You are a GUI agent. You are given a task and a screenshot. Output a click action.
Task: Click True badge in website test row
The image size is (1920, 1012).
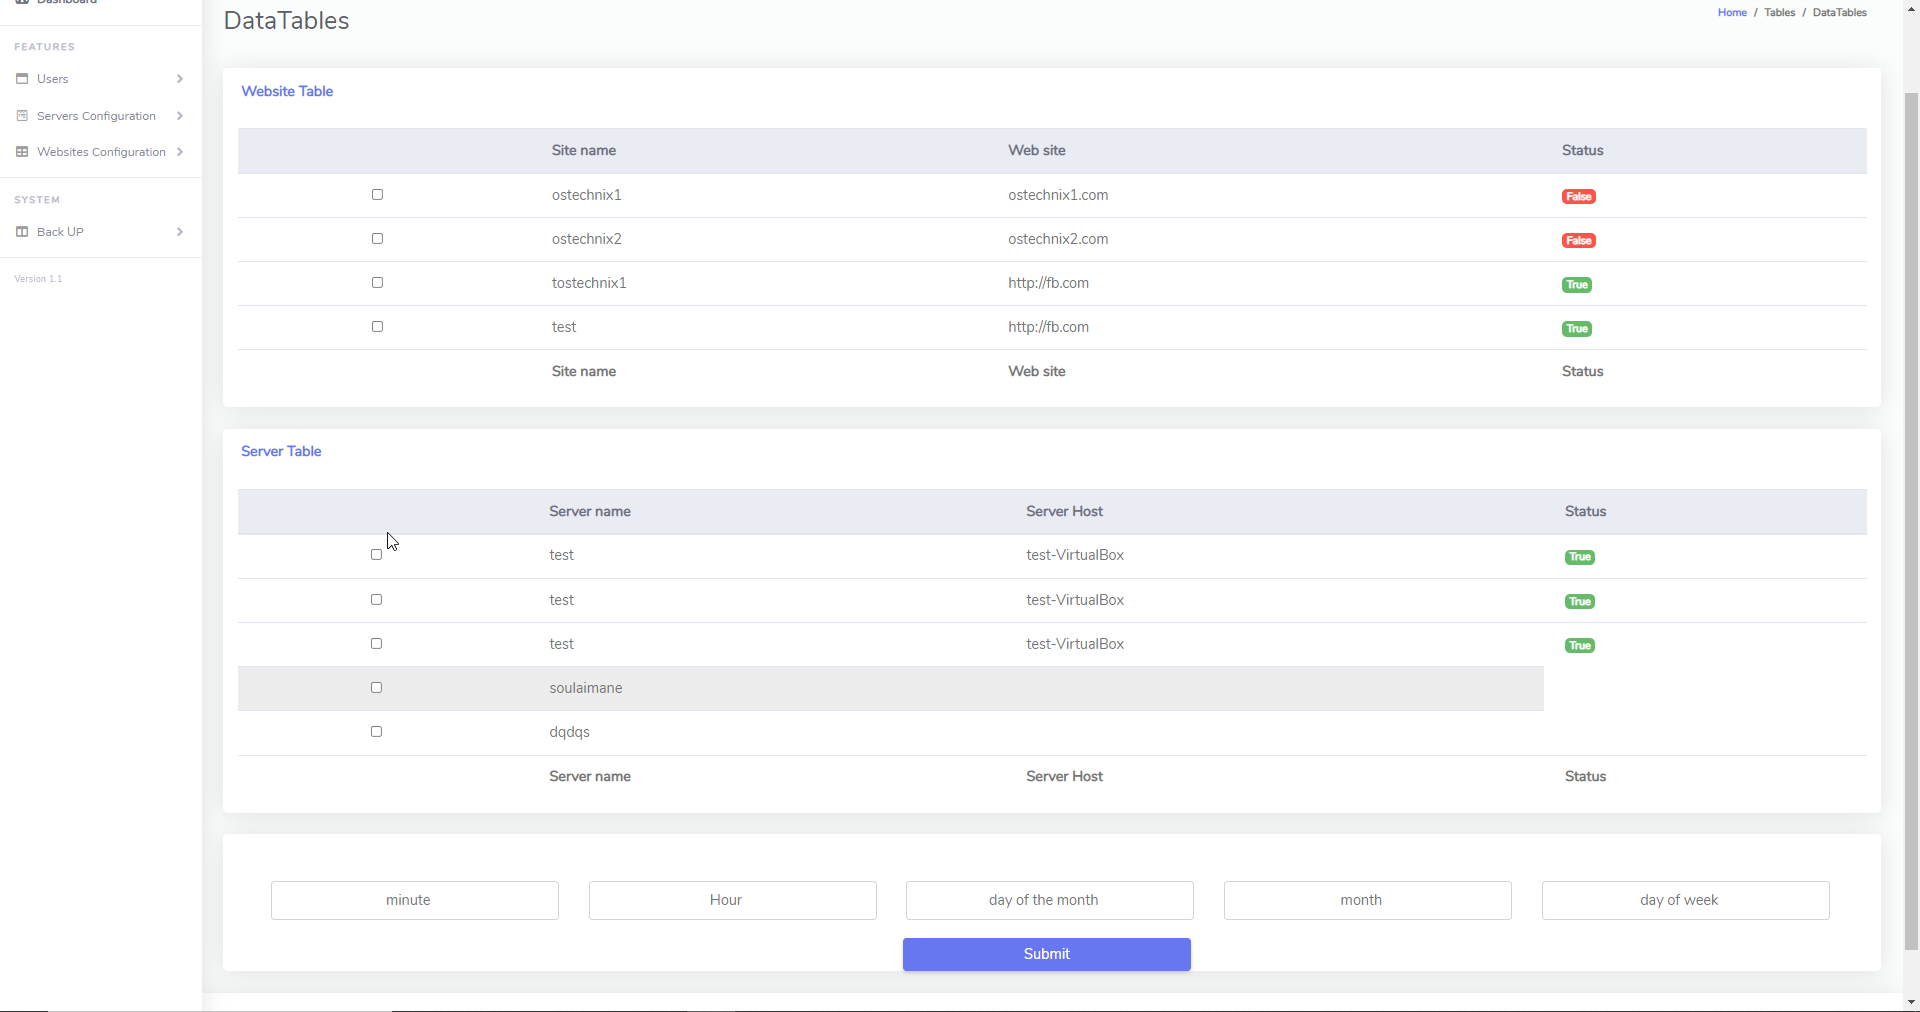click(x=1577, y=329)
